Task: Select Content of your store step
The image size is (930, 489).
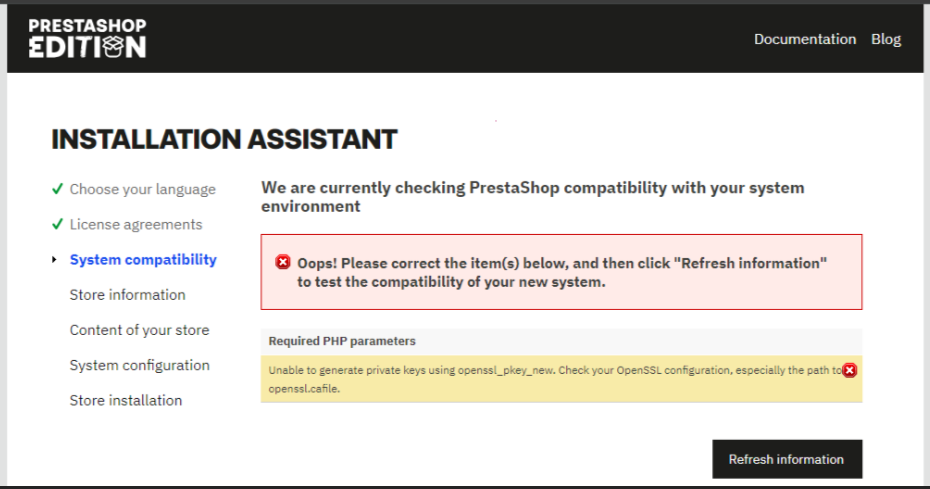Action: [x=139, y=330]
